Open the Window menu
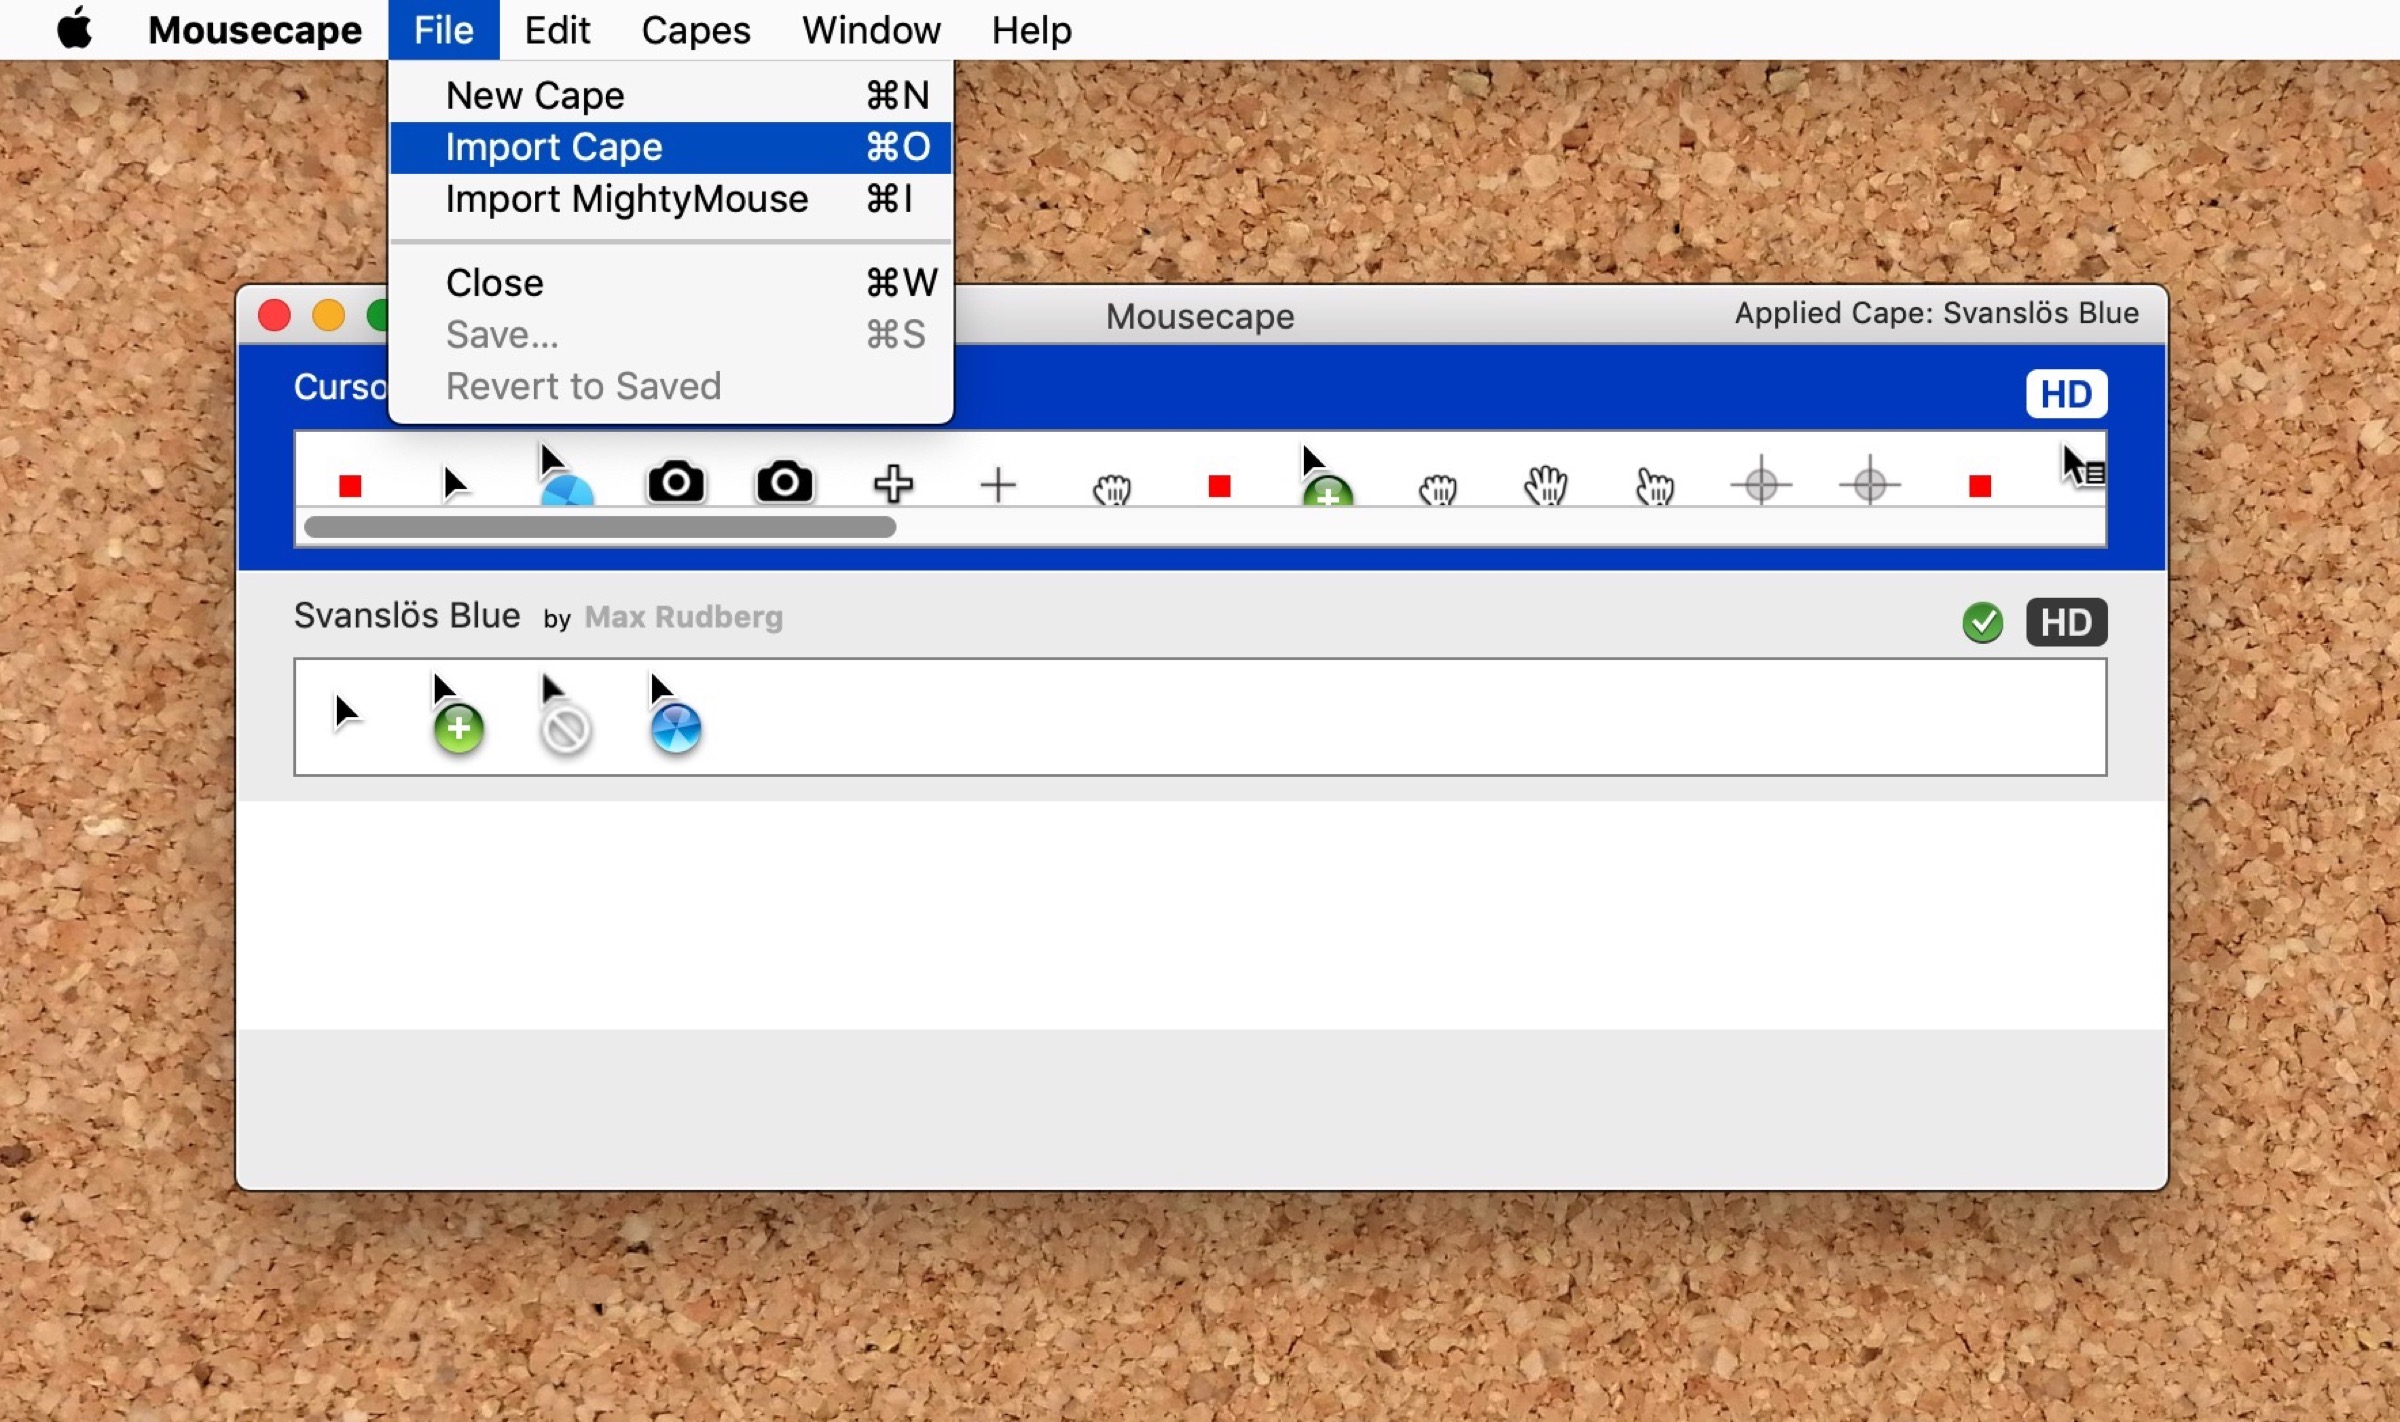 (870, 30)
